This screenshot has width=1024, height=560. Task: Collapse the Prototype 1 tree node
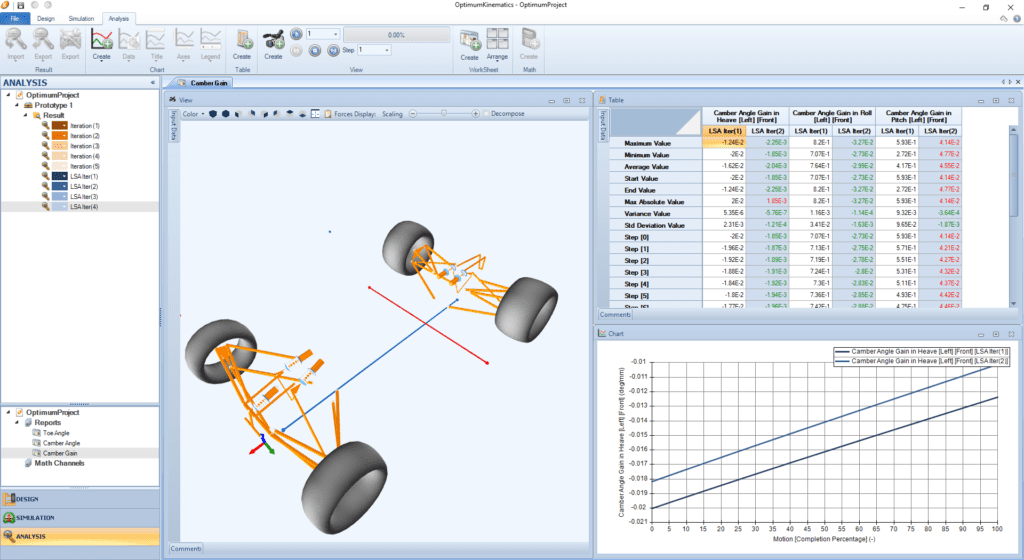[18, 105]
